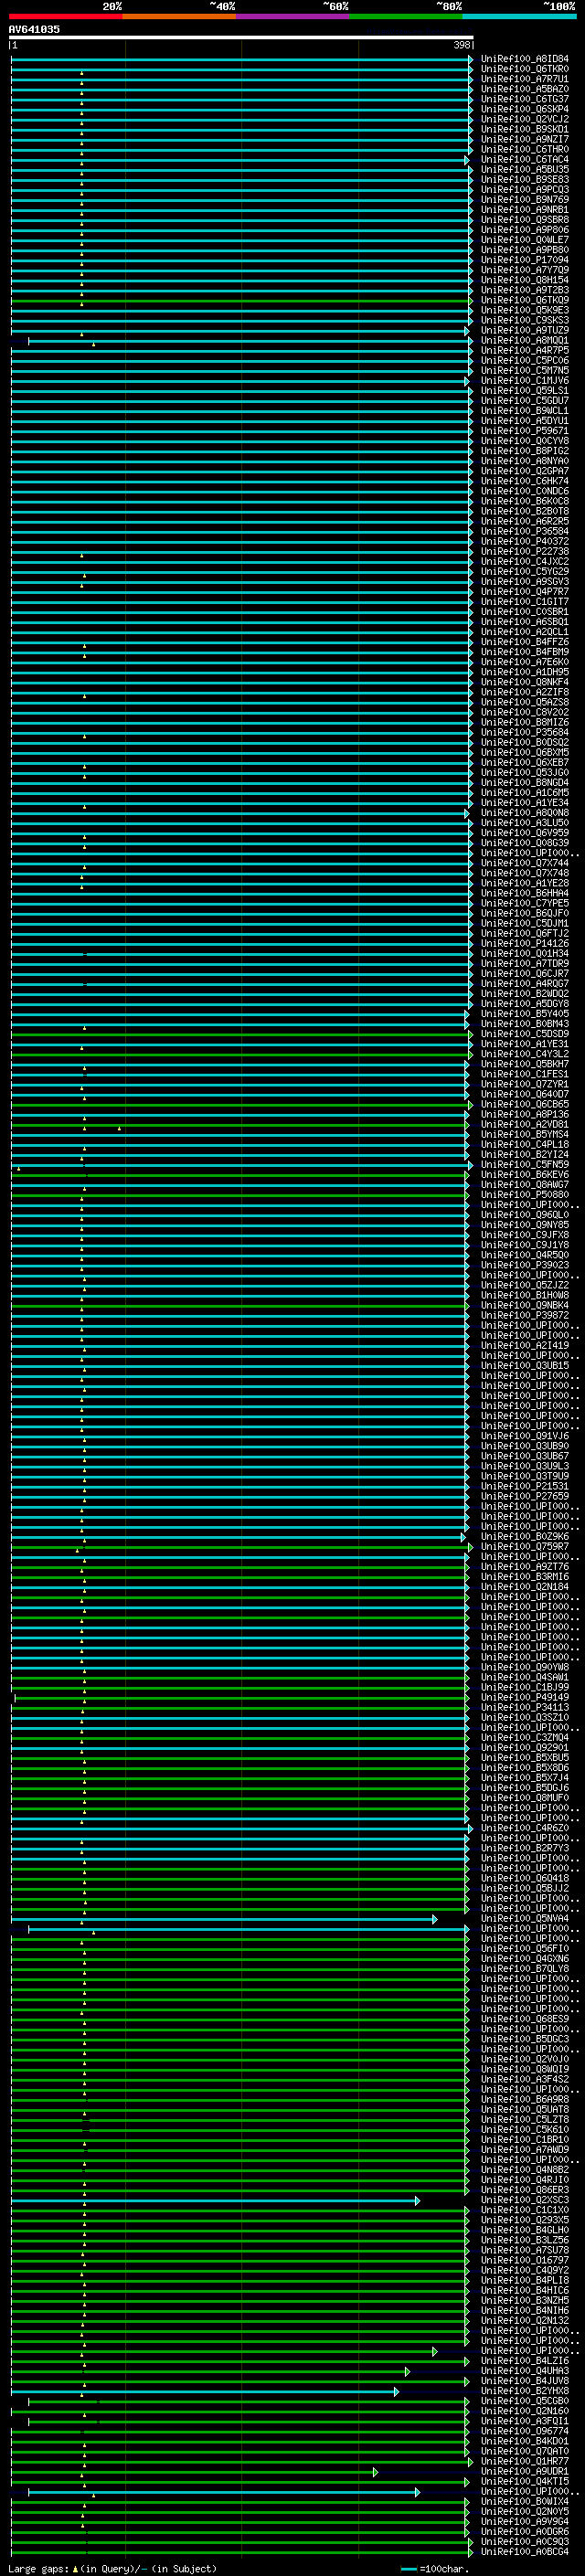Click the yellow gap triangle in bottom legend
Viewport: 585px width, 2576px height.
75,2568
